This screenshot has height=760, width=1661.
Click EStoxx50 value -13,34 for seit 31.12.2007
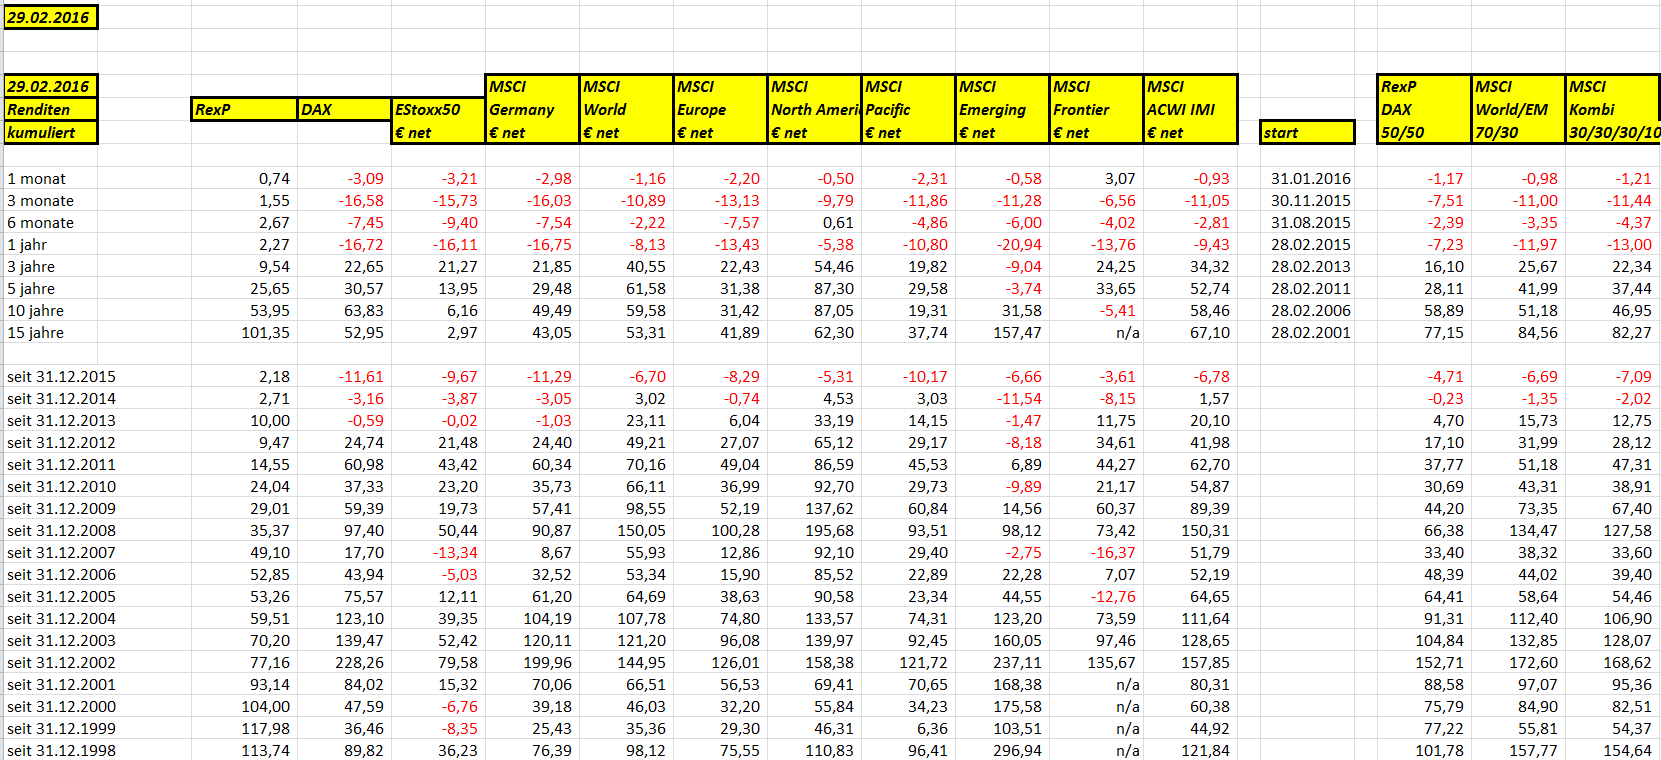(455, 552)
